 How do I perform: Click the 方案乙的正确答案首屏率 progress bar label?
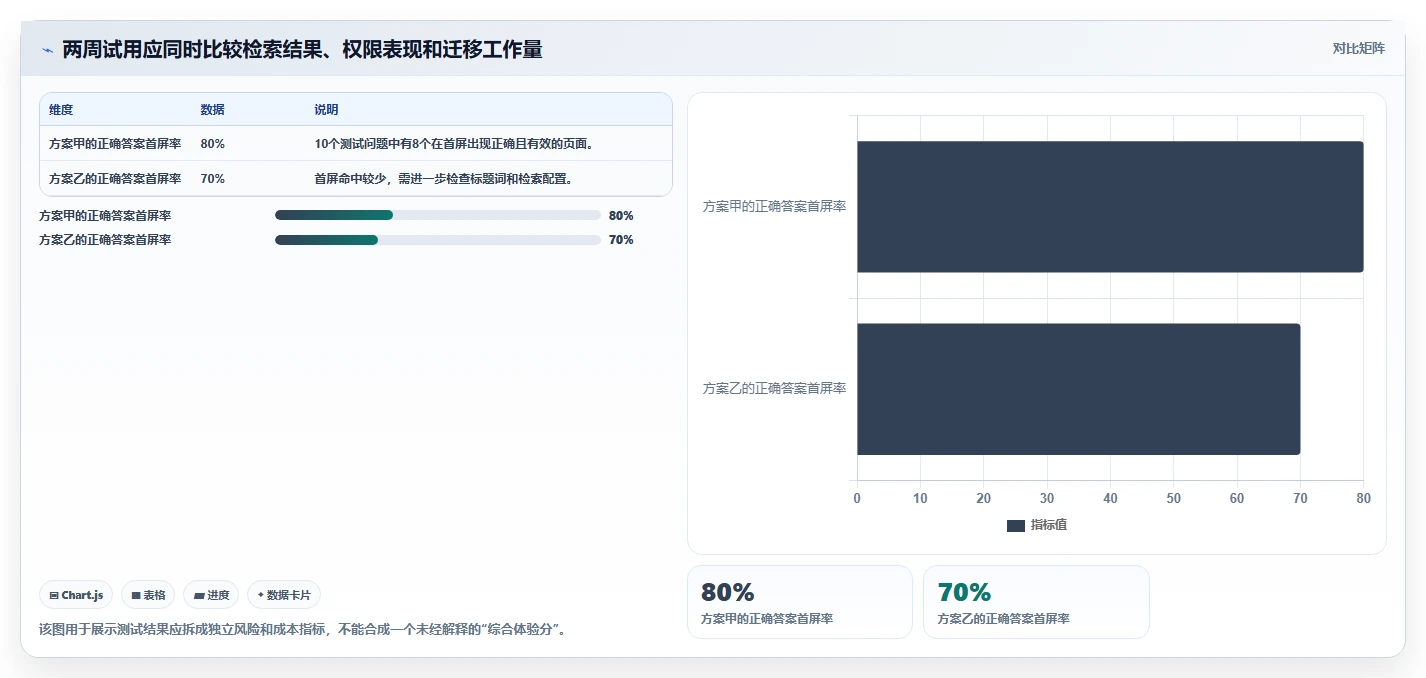[105, 240]
